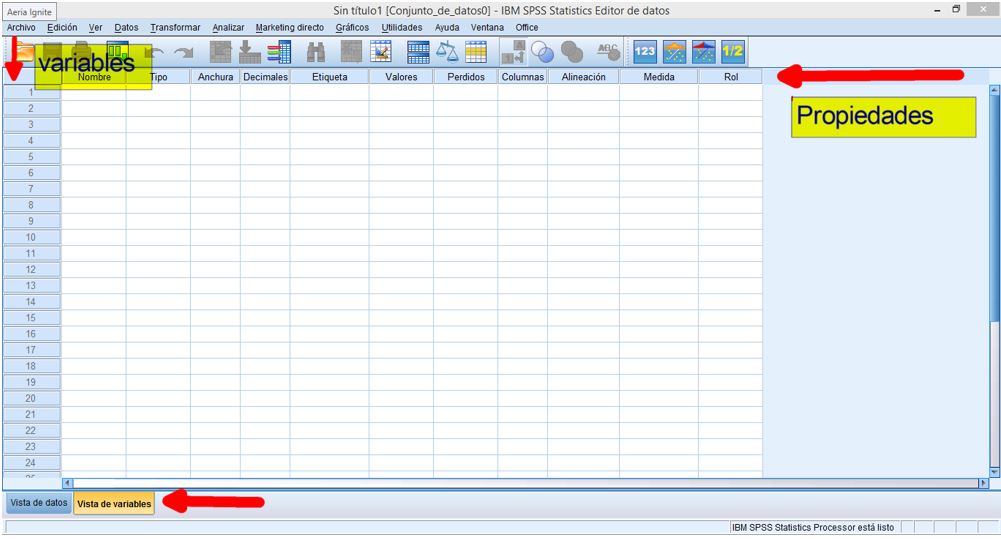Click the Valores column header
The width and height of the screenshot is (1001, 539).
coord(401,77)
